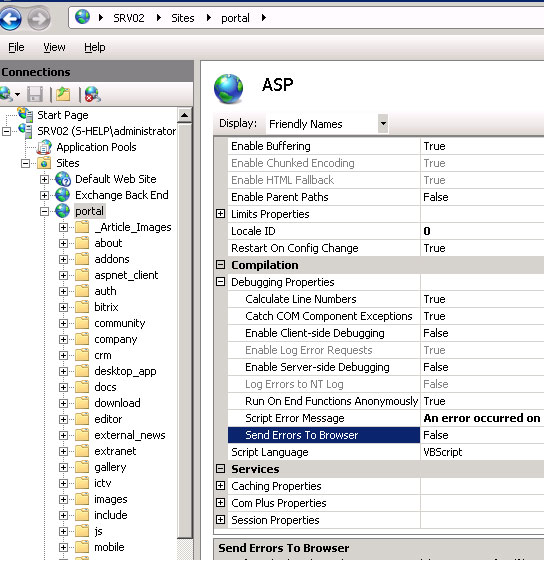This screenshot has width=545, height=561.
Task: Expand Limits Properties
Action: tap(221, 214)
